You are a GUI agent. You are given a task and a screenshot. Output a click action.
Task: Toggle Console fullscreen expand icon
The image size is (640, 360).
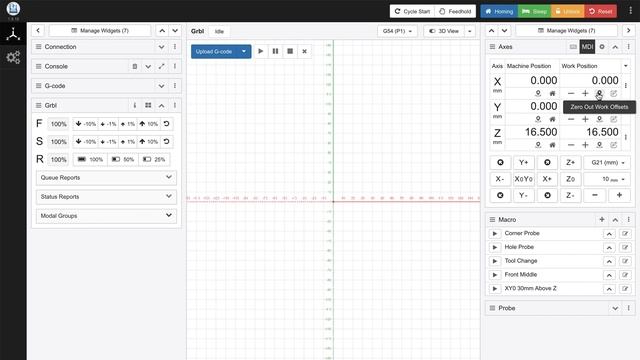pos(161,66)
